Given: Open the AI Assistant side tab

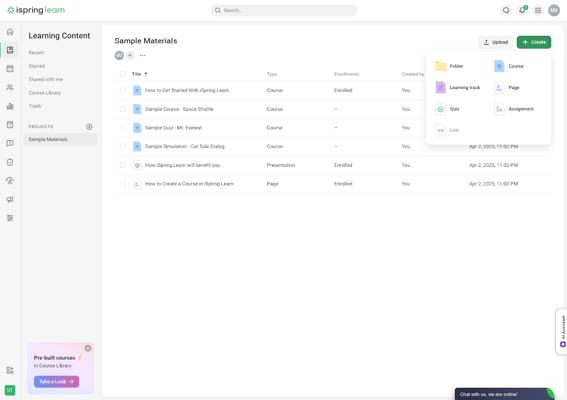Looking at the screenshot, I should 562,331.
